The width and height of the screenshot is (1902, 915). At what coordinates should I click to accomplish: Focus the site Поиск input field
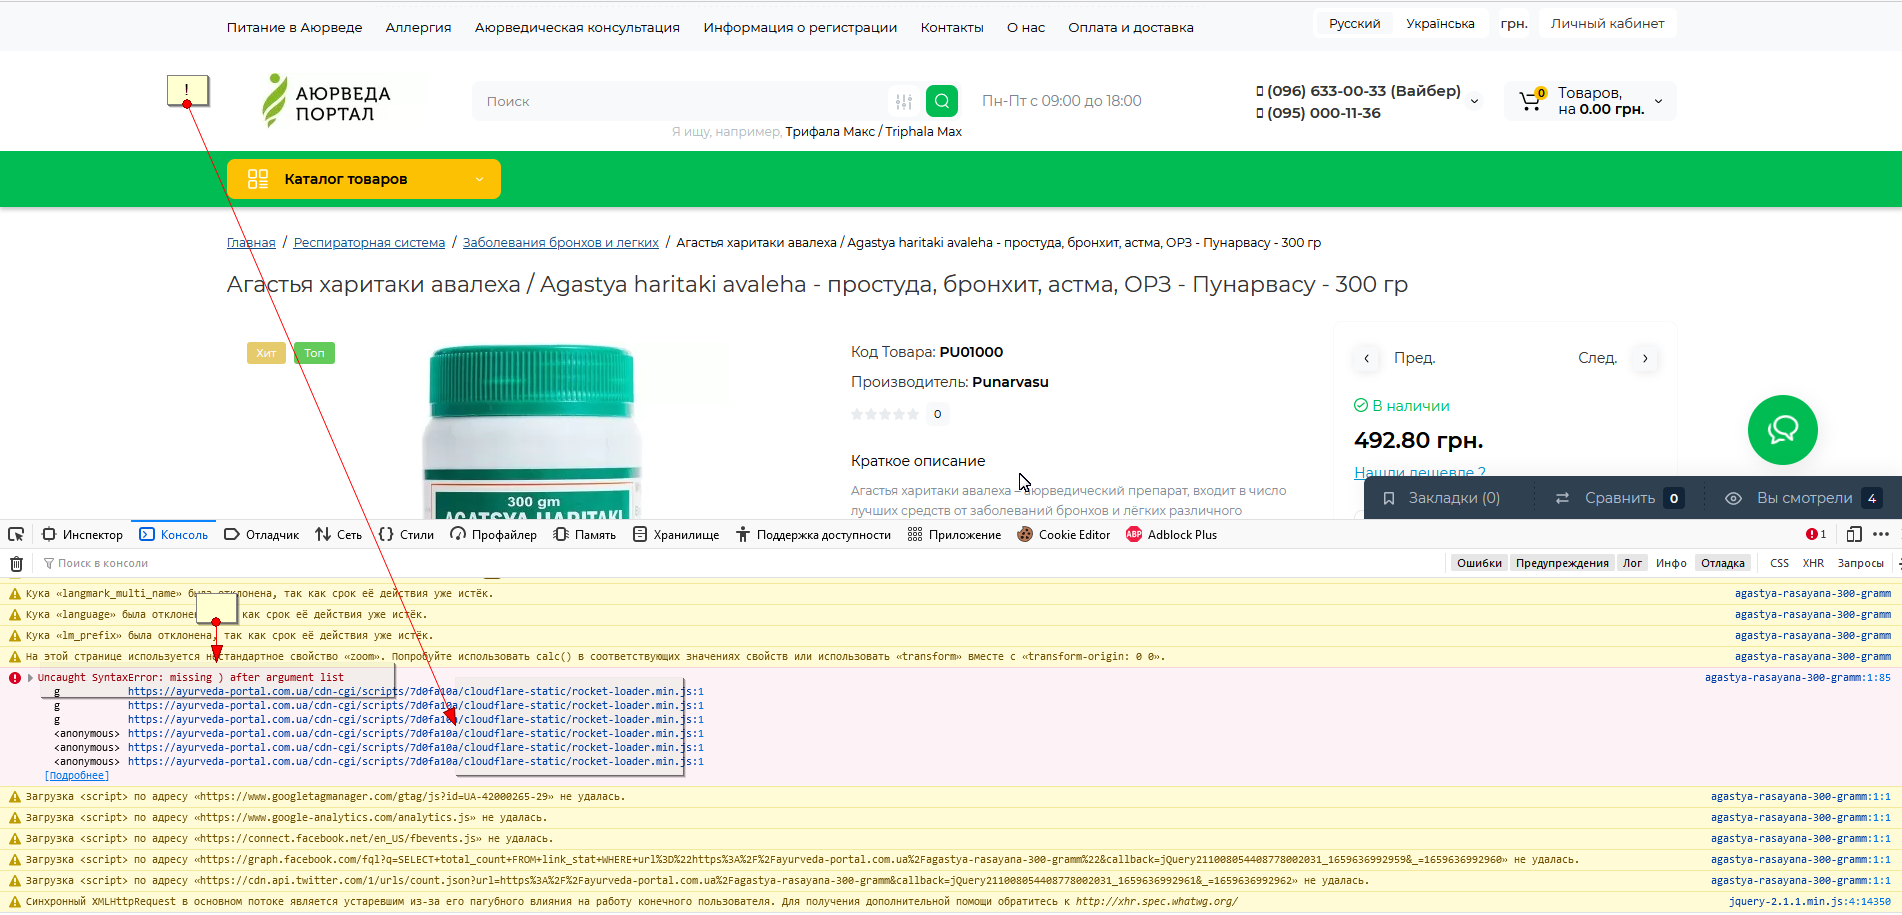click(x=680, y=101)
